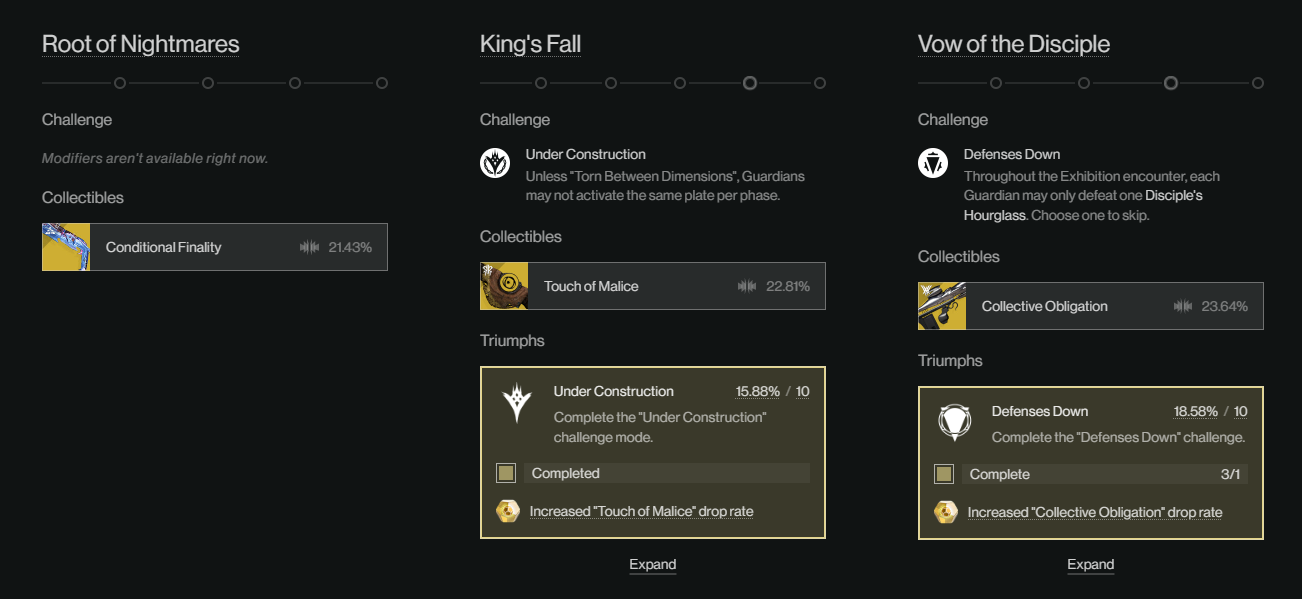Click the Under Construction triumph crown icon
The width and height of the screenshot is (1302, 599).
[x=516, y=404]
